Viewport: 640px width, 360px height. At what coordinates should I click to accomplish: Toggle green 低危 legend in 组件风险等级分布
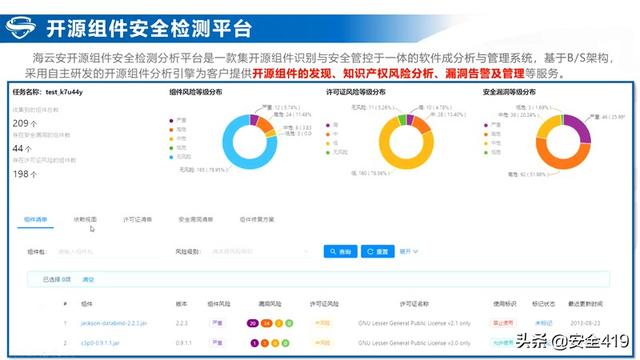coord(178,147)
